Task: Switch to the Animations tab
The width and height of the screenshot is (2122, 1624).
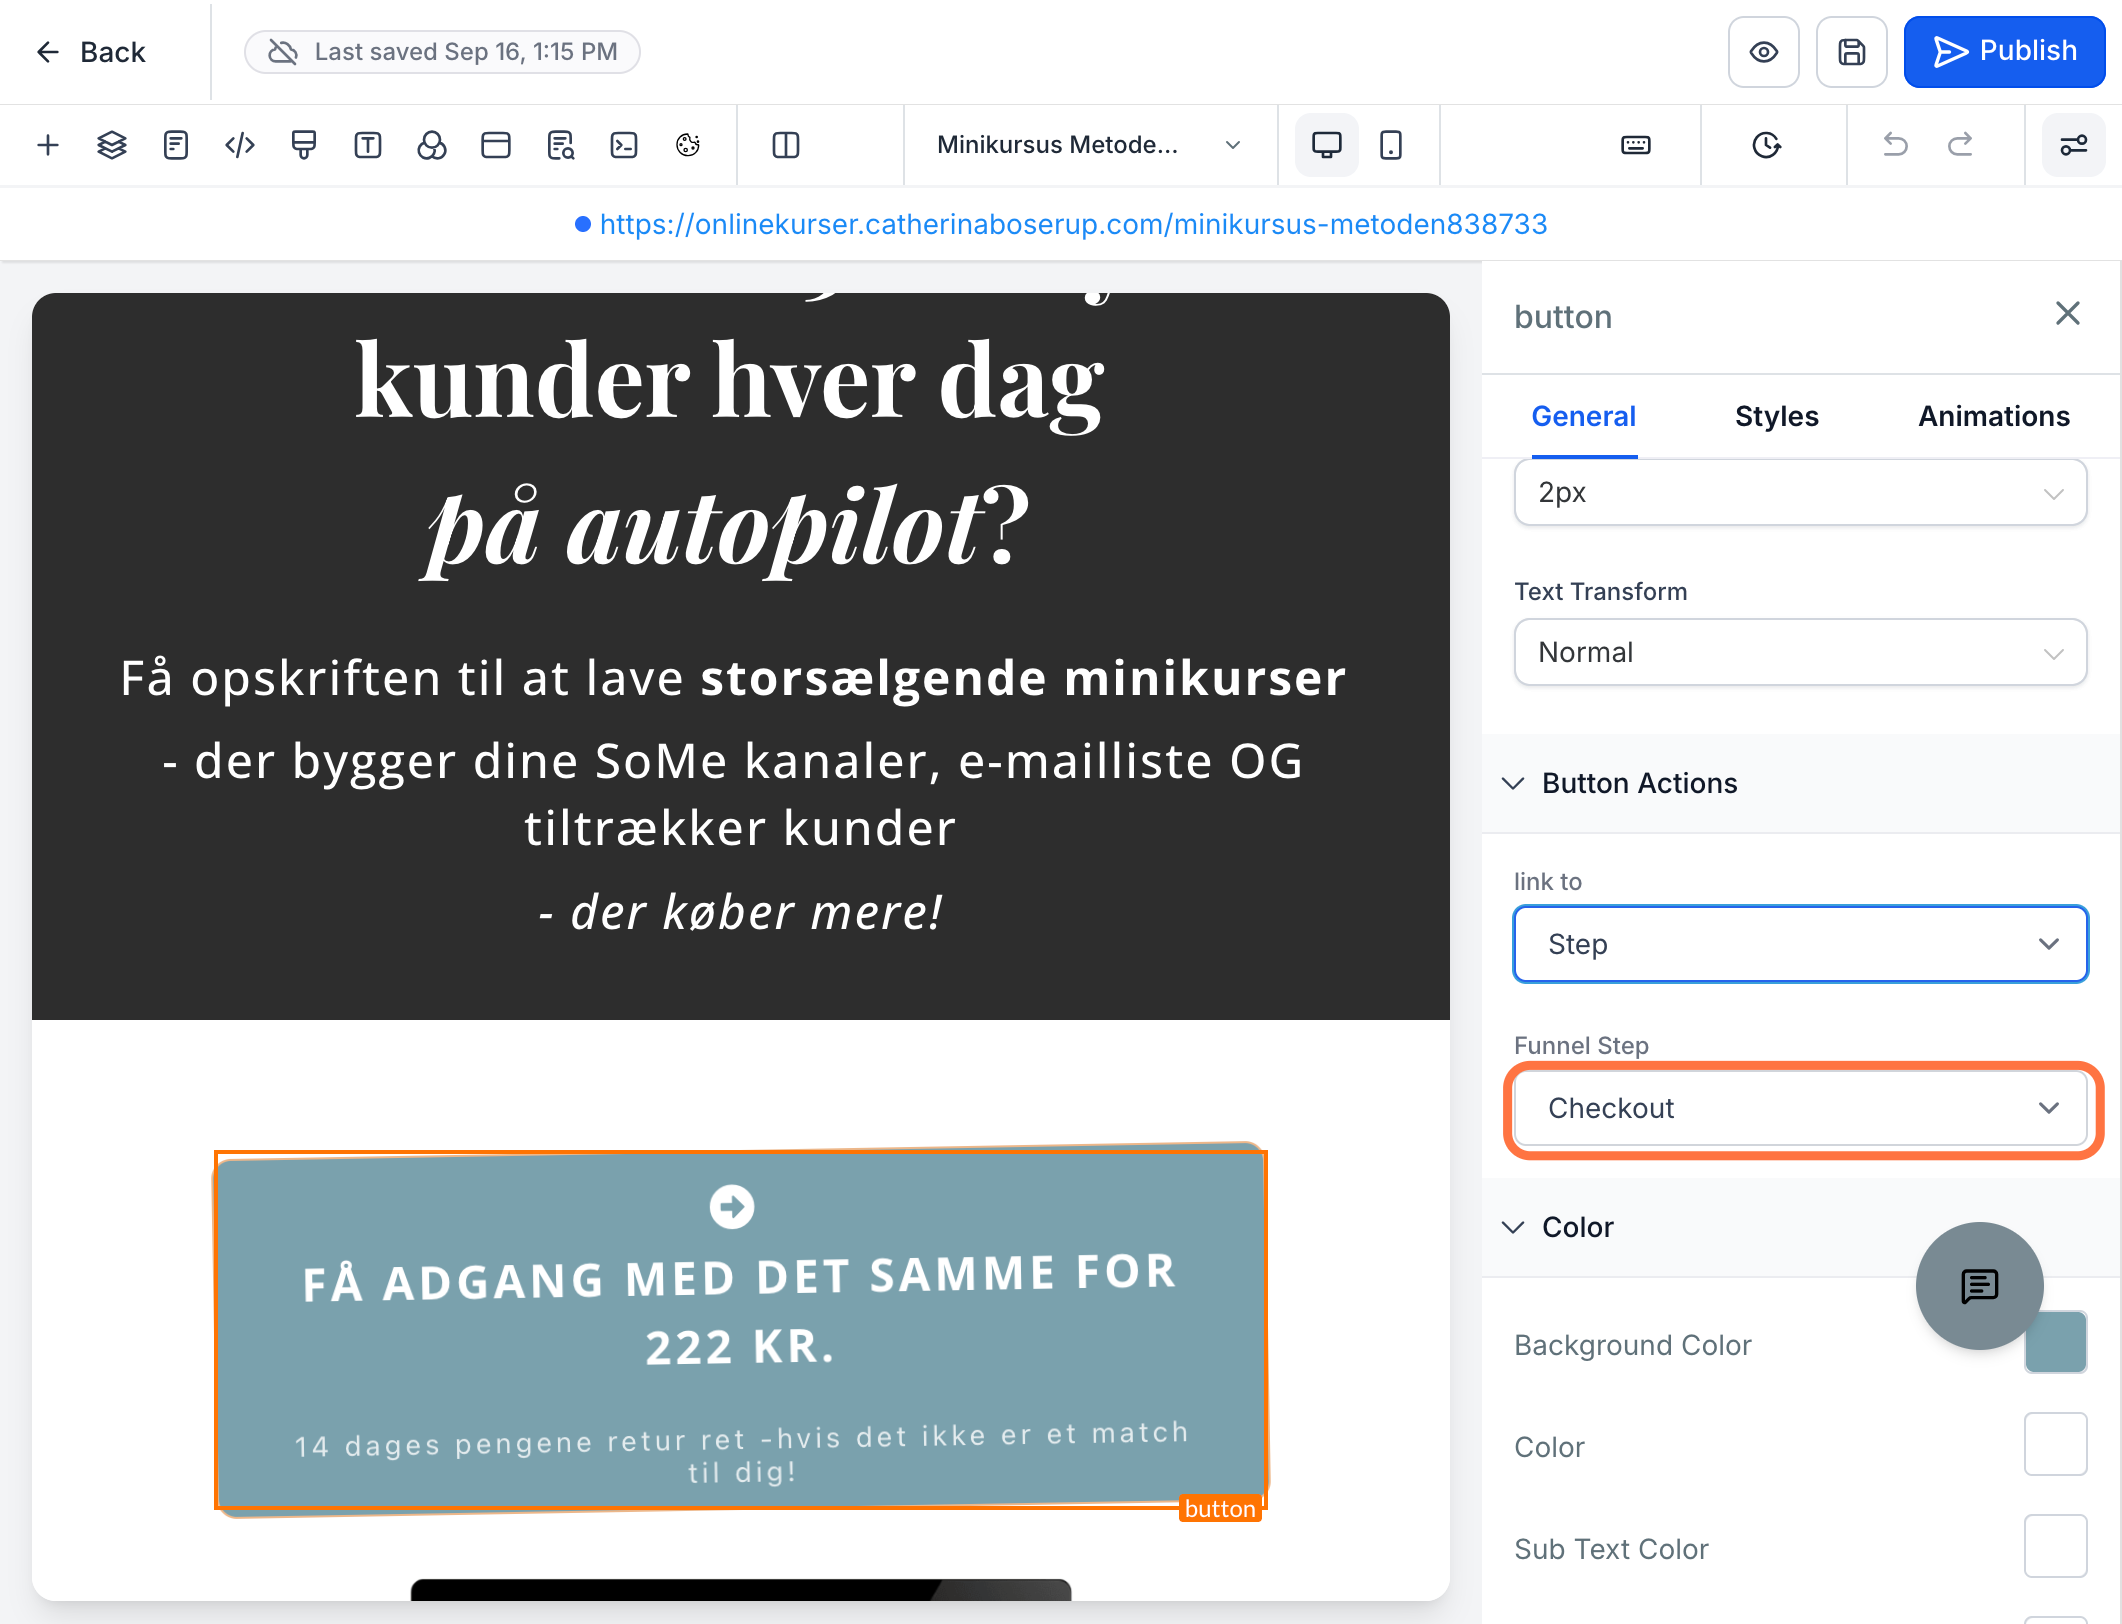Action: pyautogui.click(x=1994, y=417)
